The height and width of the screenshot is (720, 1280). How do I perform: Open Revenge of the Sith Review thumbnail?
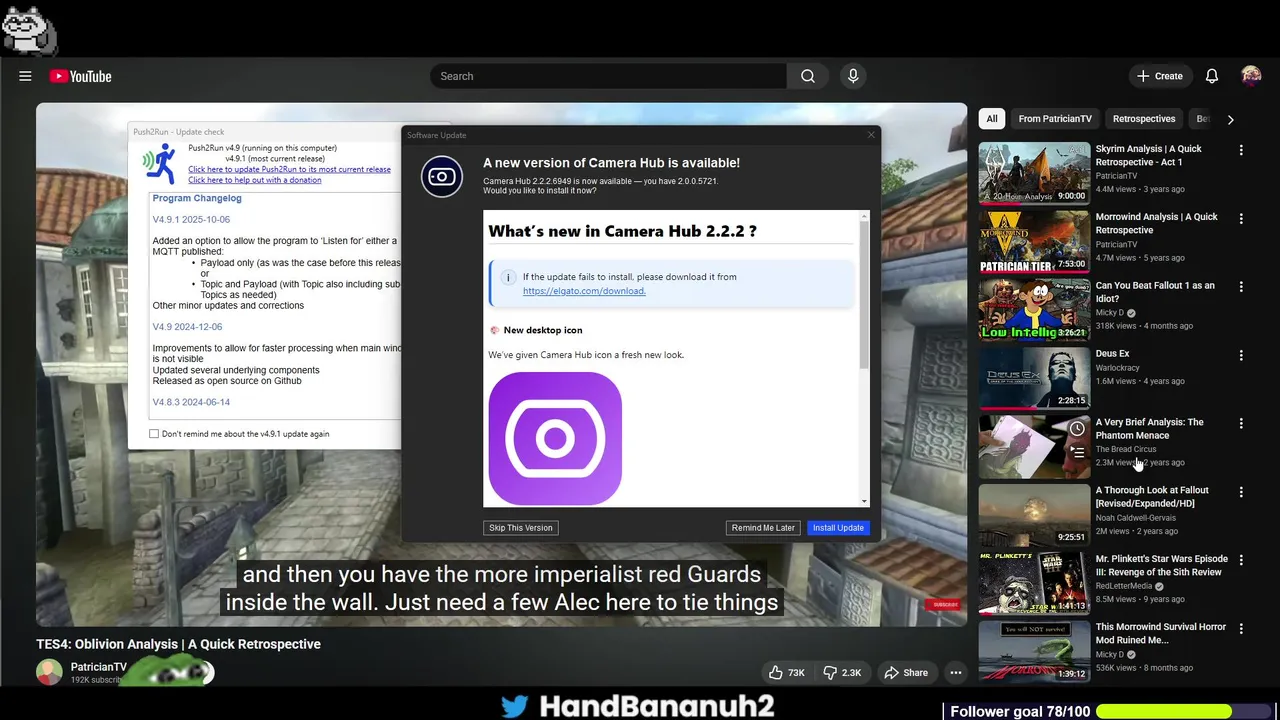pyautogui.click(x=1034, y=583)
